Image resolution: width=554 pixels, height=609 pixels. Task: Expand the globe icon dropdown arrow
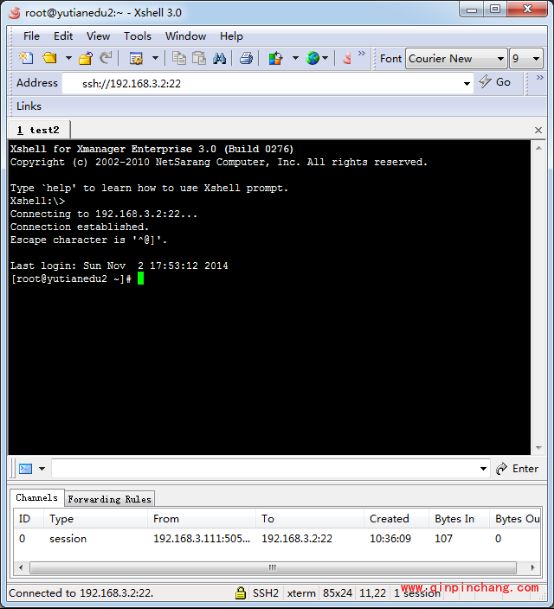coord(325,59)
